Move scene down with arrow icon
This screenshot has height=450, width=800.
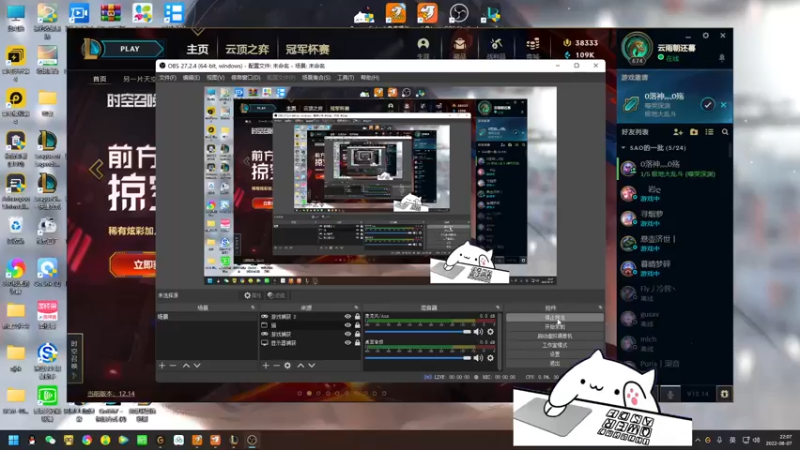(197, 366)
